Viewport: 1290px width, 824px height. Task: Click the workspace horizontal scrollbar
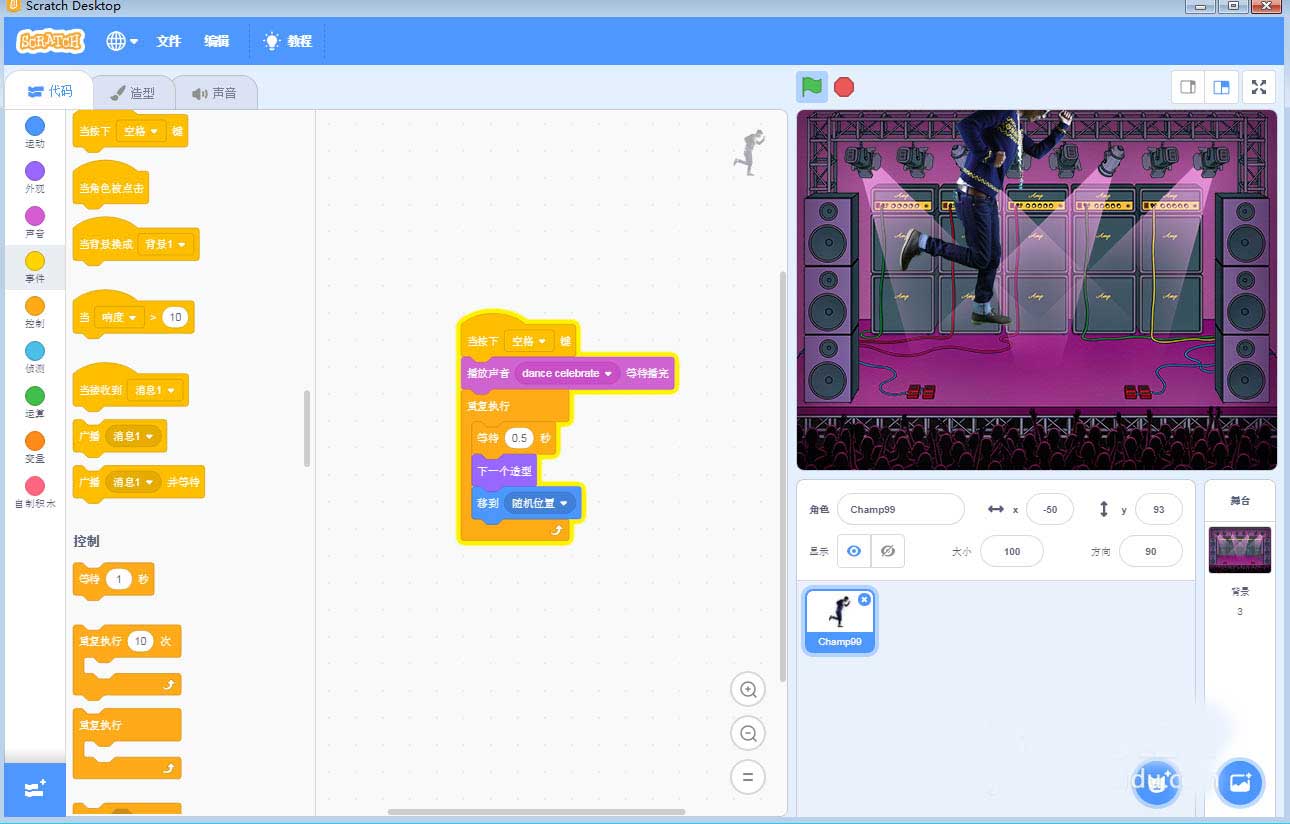pos(536,811)
